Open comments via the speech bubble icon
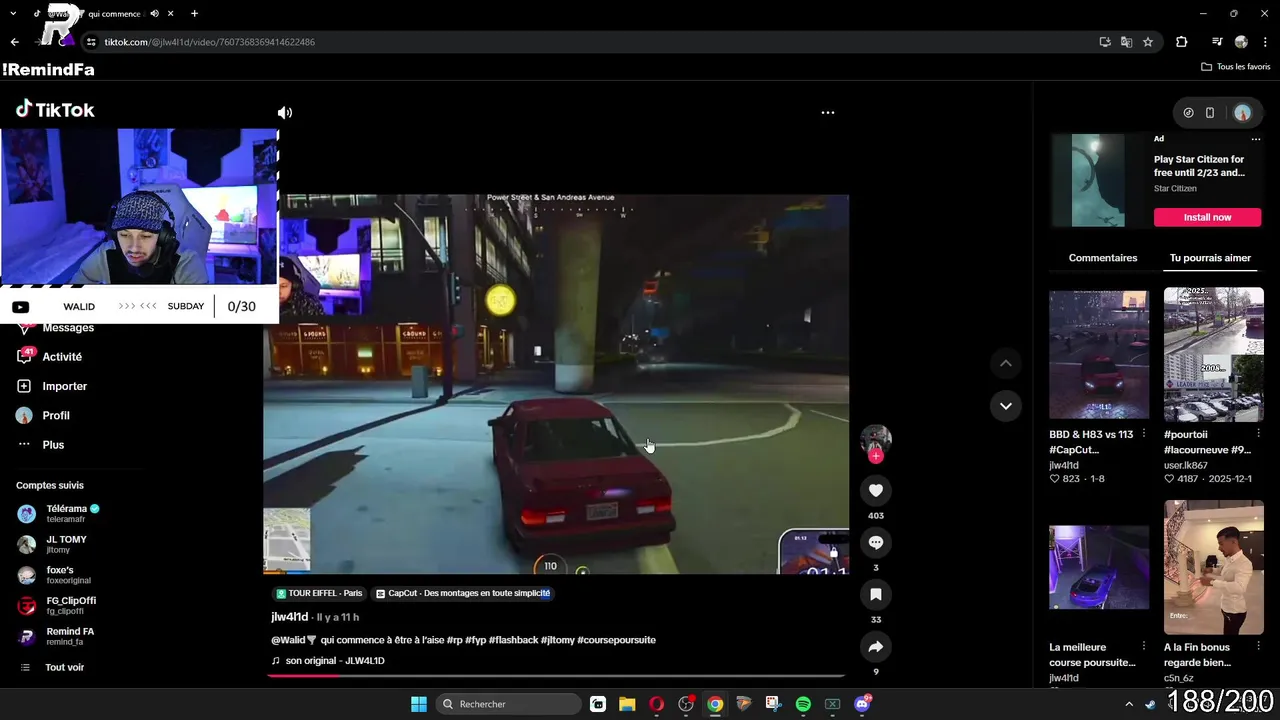 point(876,542)
